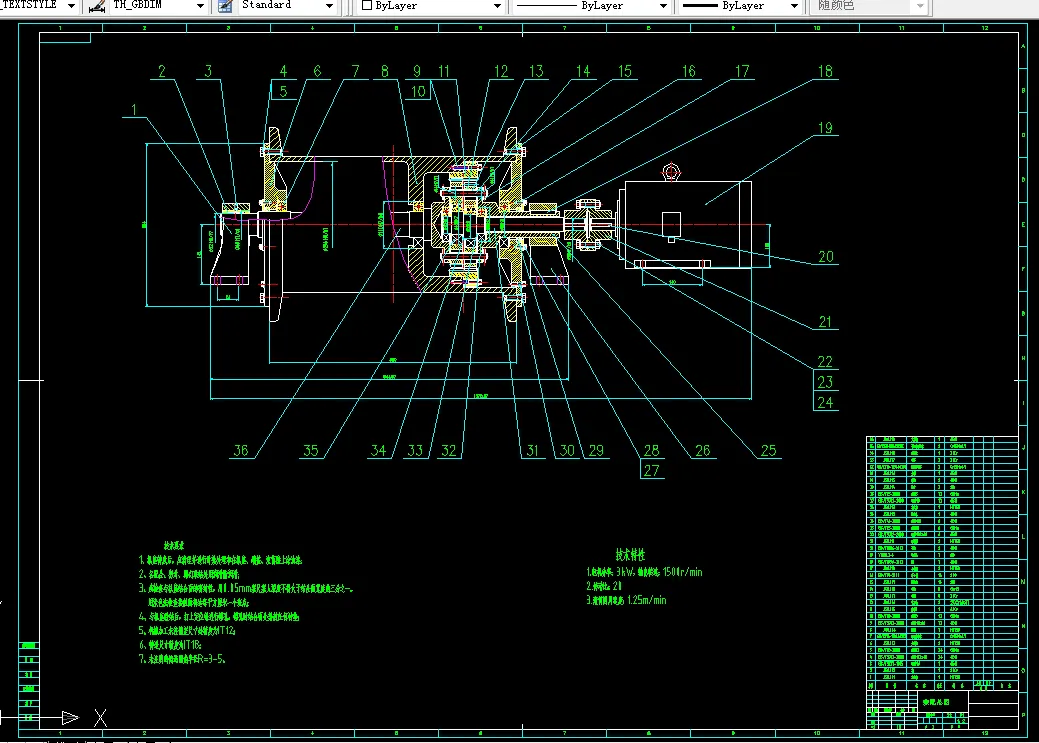This screenshot has width=1039, height=743.
Task: Select part callout number 7
Action: click(355, 72)
